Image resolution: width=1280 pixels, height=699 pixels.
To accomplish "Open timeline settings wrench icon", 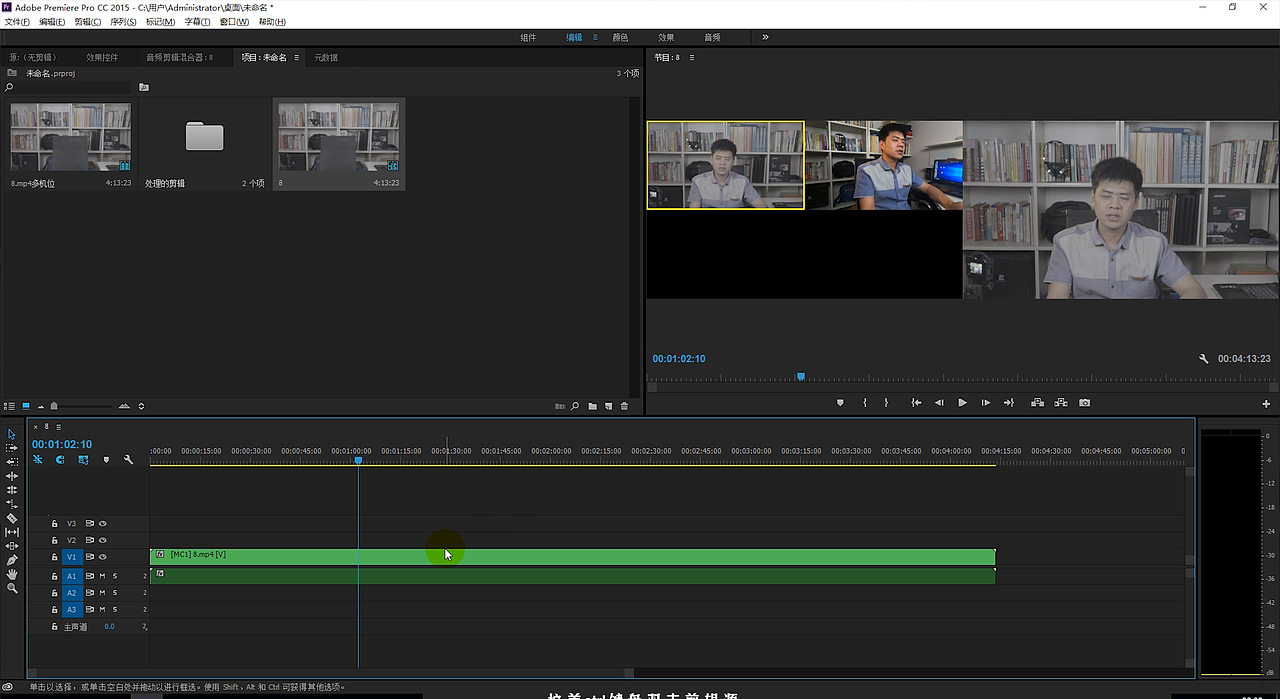I will (128, 460).
